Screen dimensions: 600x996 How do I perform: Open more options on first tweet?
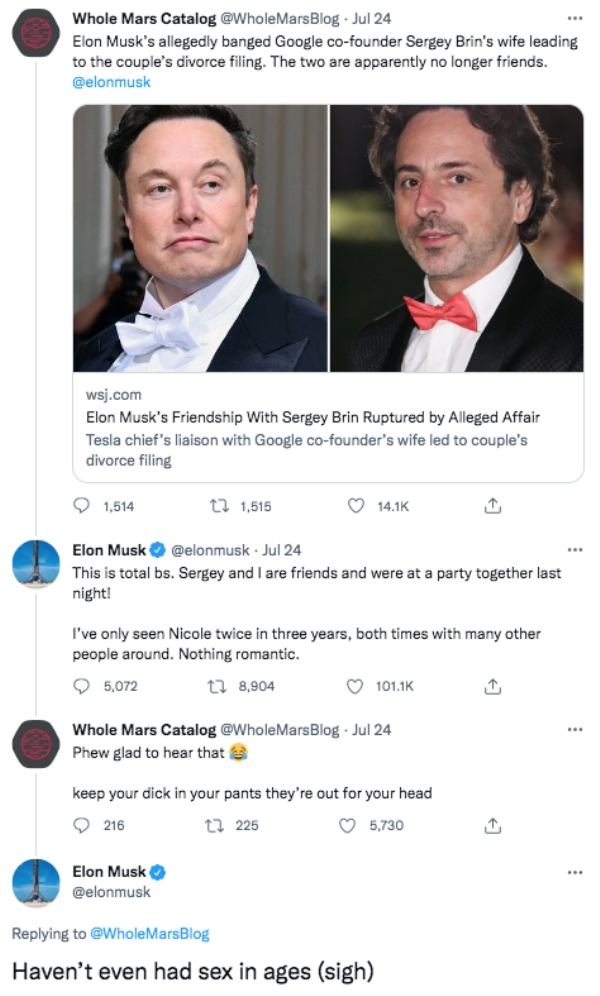point(573,19)
